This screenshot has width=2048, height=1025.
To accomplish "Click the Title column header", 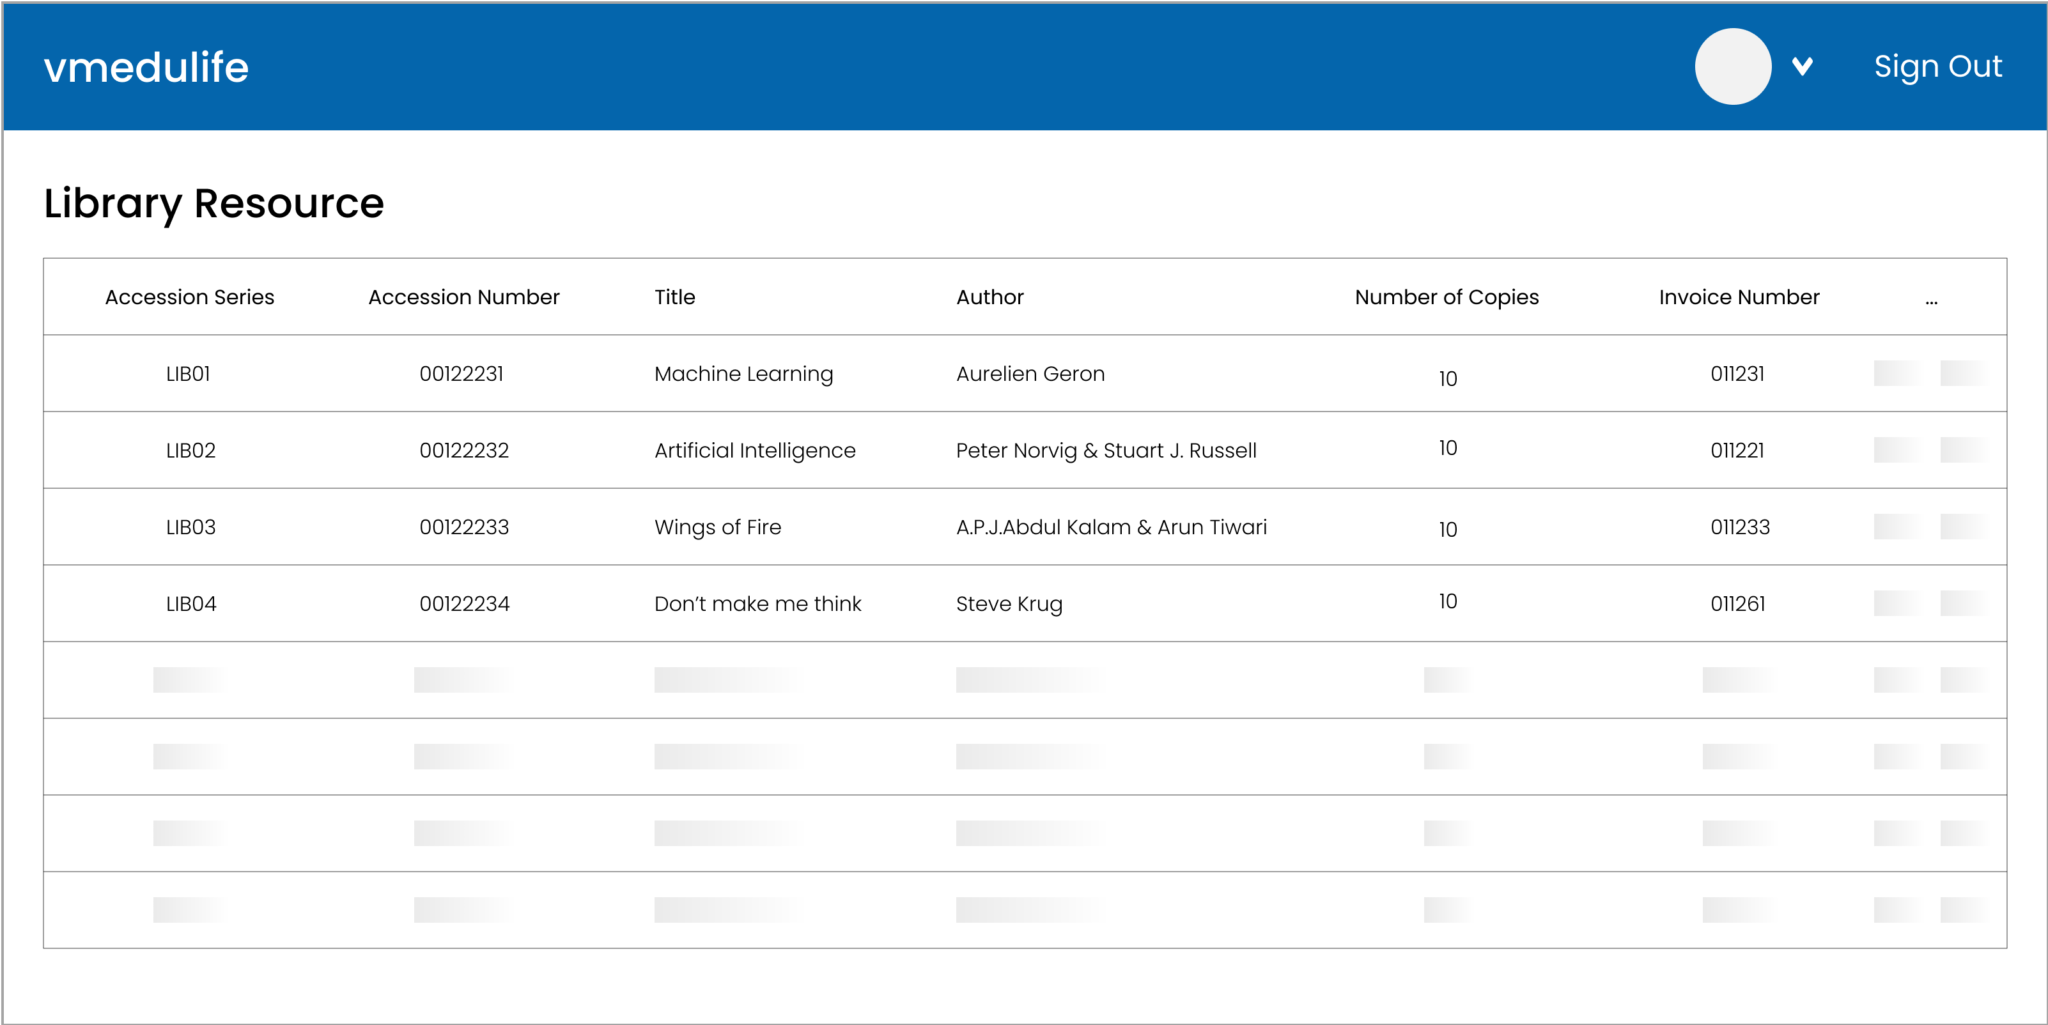I will [675, 297].
